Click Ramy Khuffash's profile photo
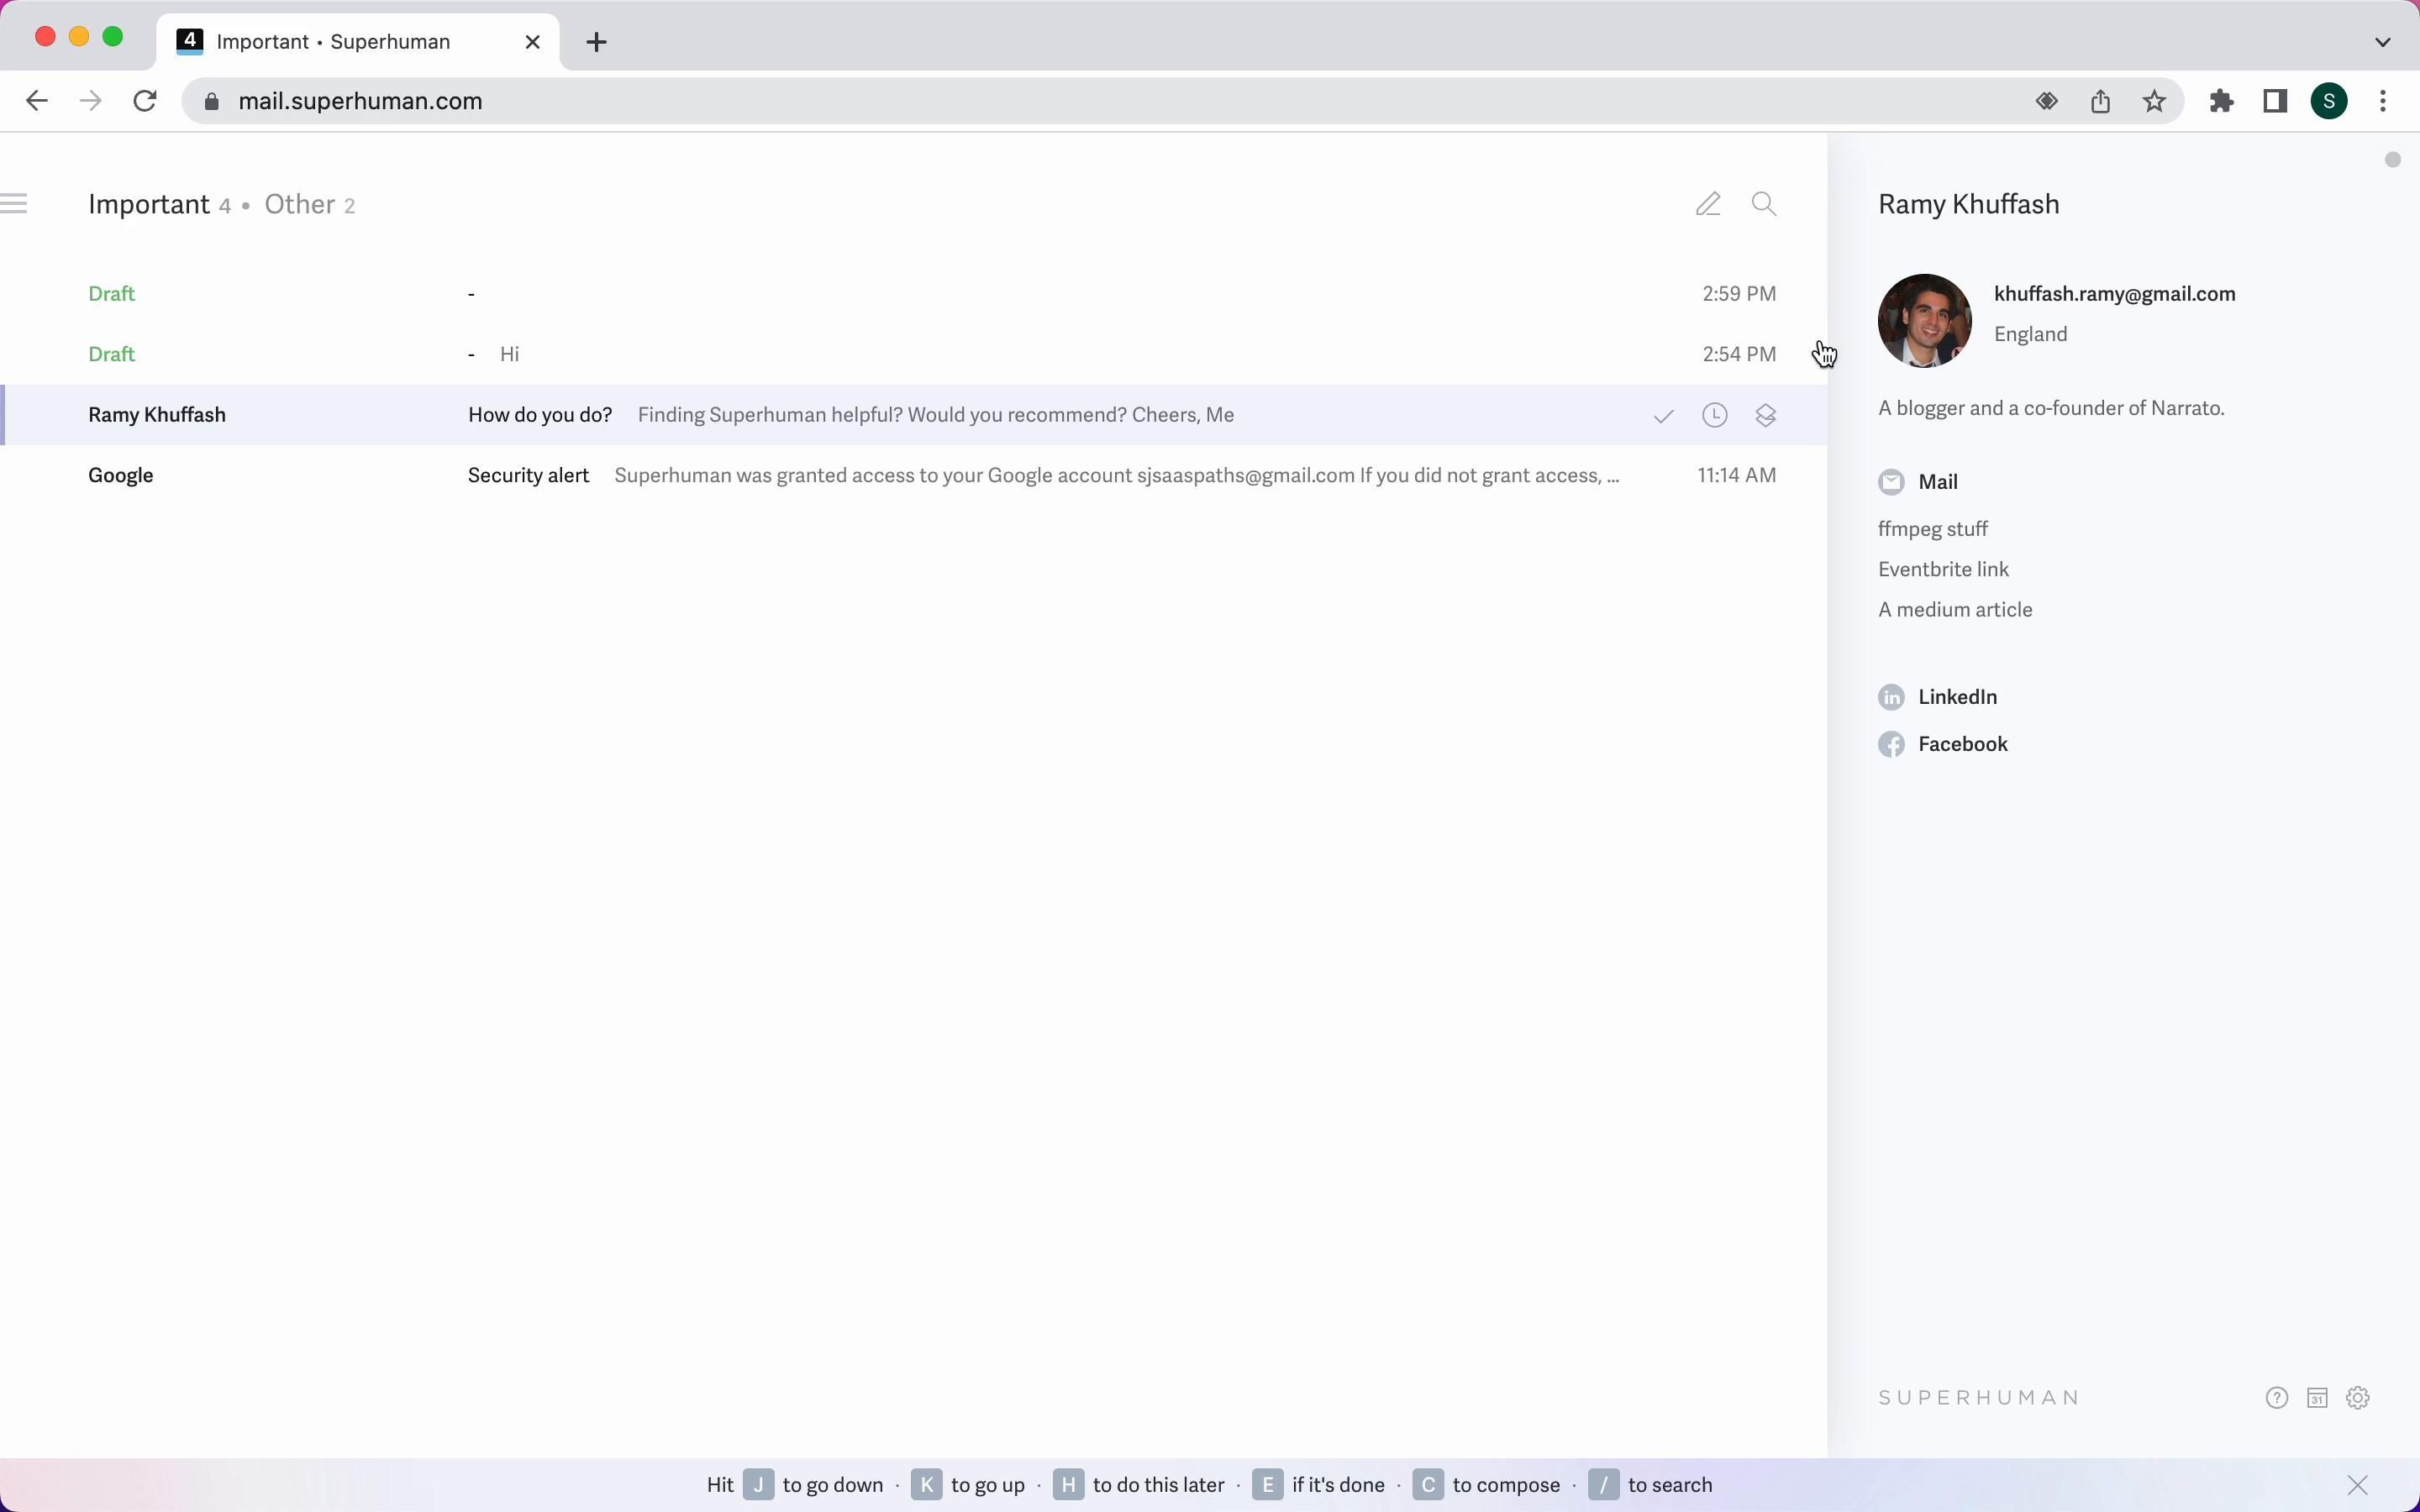This screenshot has width=2420, height=1512. click(1924, 321)
